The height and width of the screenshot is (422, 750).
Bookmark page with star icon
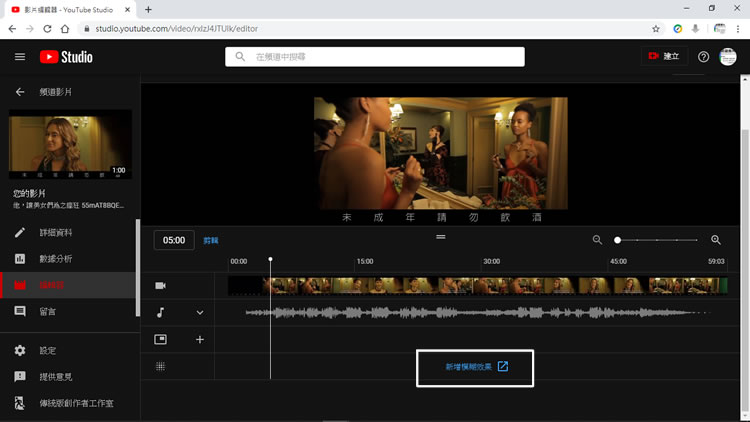point(656,29)
